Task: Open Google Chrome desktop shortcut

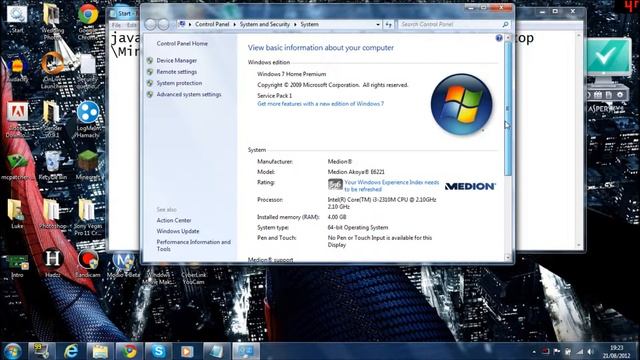Action: coord(88,21)
